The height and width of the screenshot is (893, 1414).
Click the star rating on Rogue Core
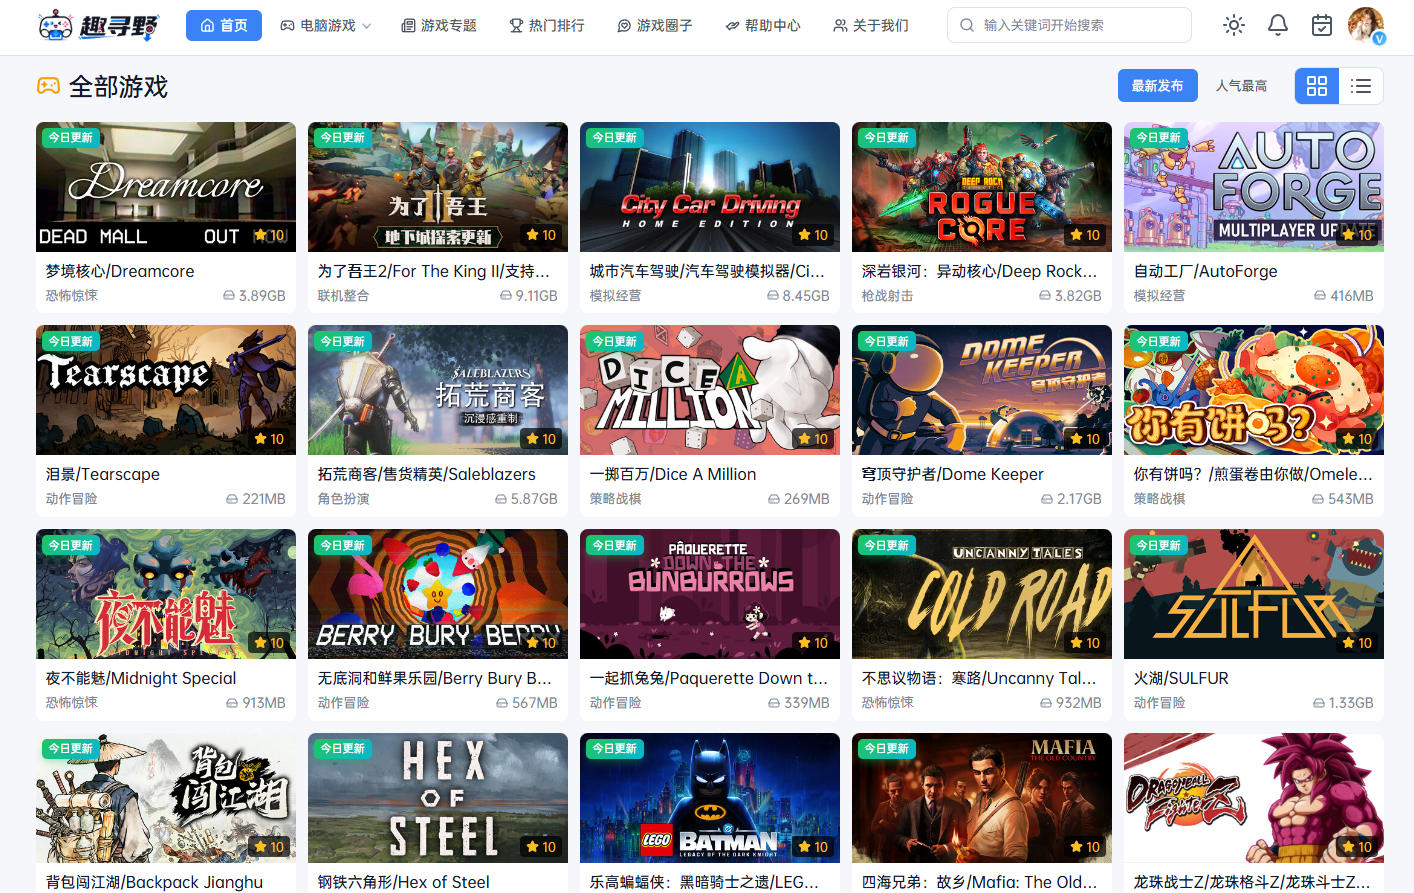pyautogui.click(x=1085, y=235)
